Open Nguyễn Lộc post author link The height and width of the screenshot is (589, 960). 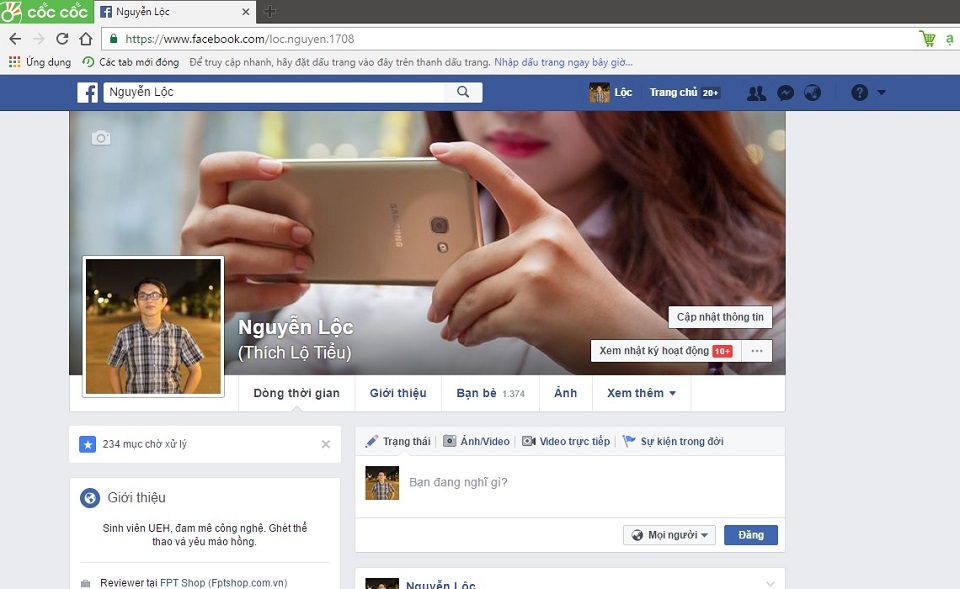coord(441,585)
